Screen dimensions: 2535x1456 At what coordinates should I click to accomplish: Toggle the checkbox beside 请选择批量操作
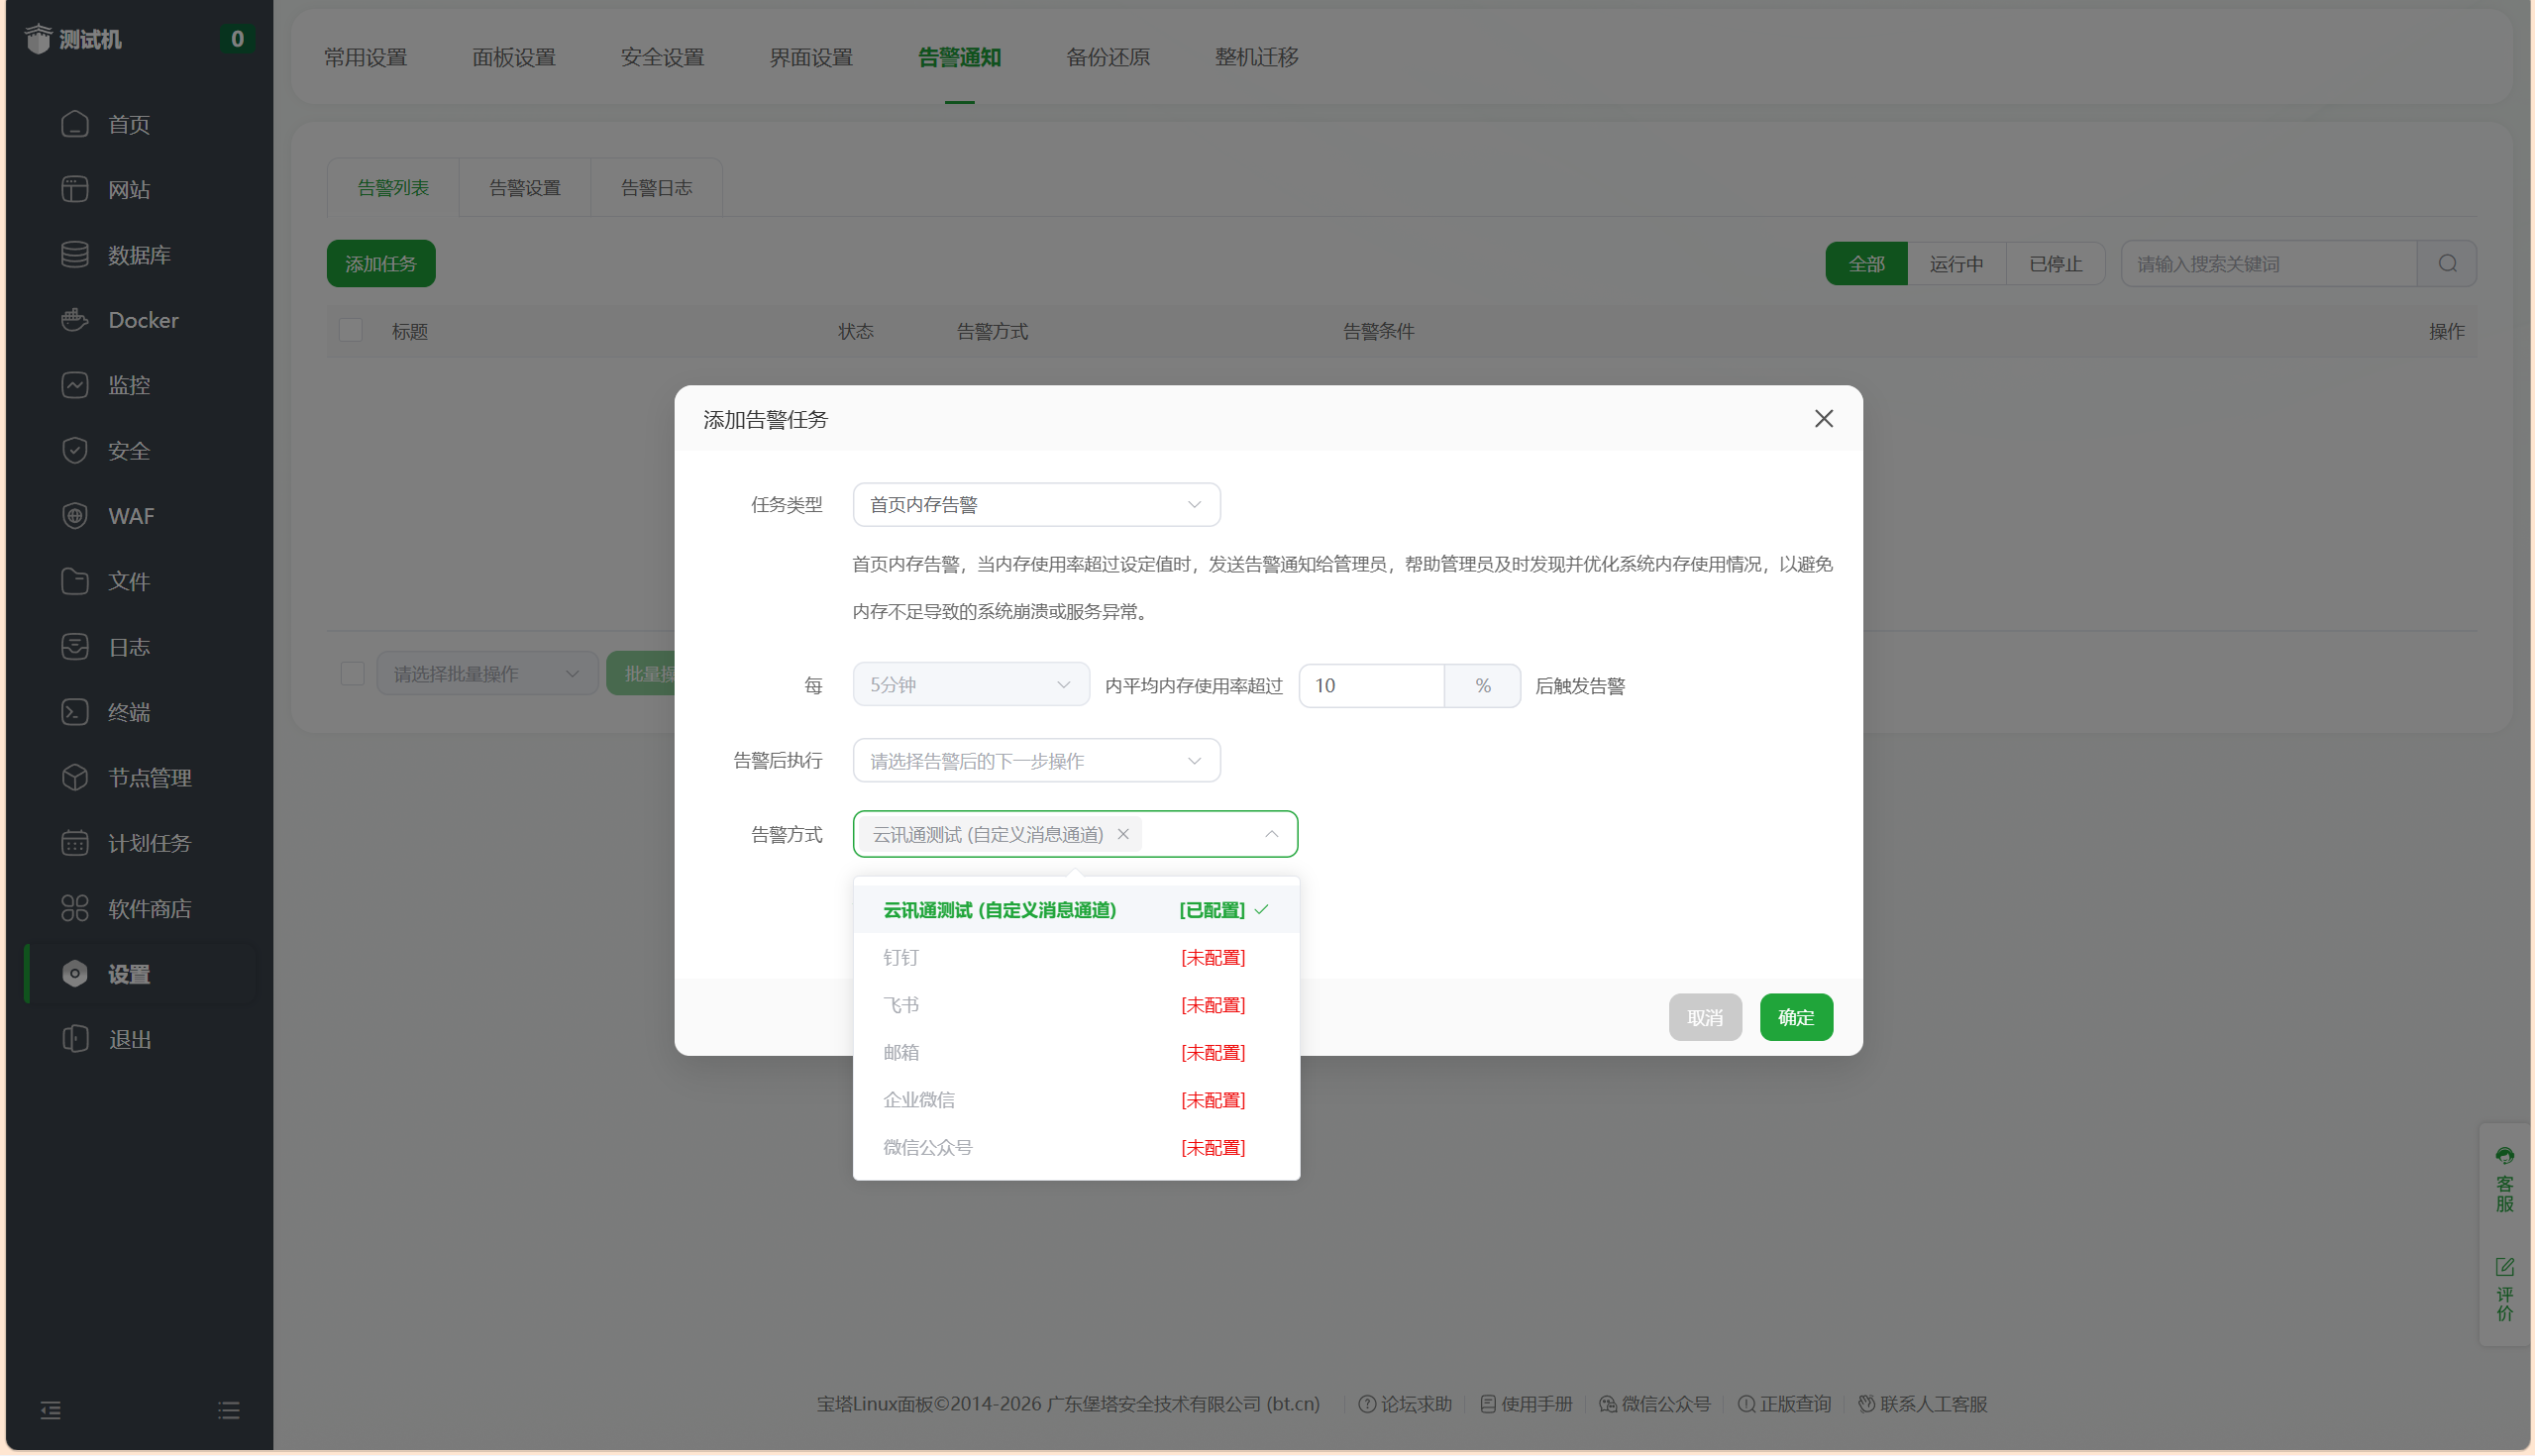click(352, 674)
